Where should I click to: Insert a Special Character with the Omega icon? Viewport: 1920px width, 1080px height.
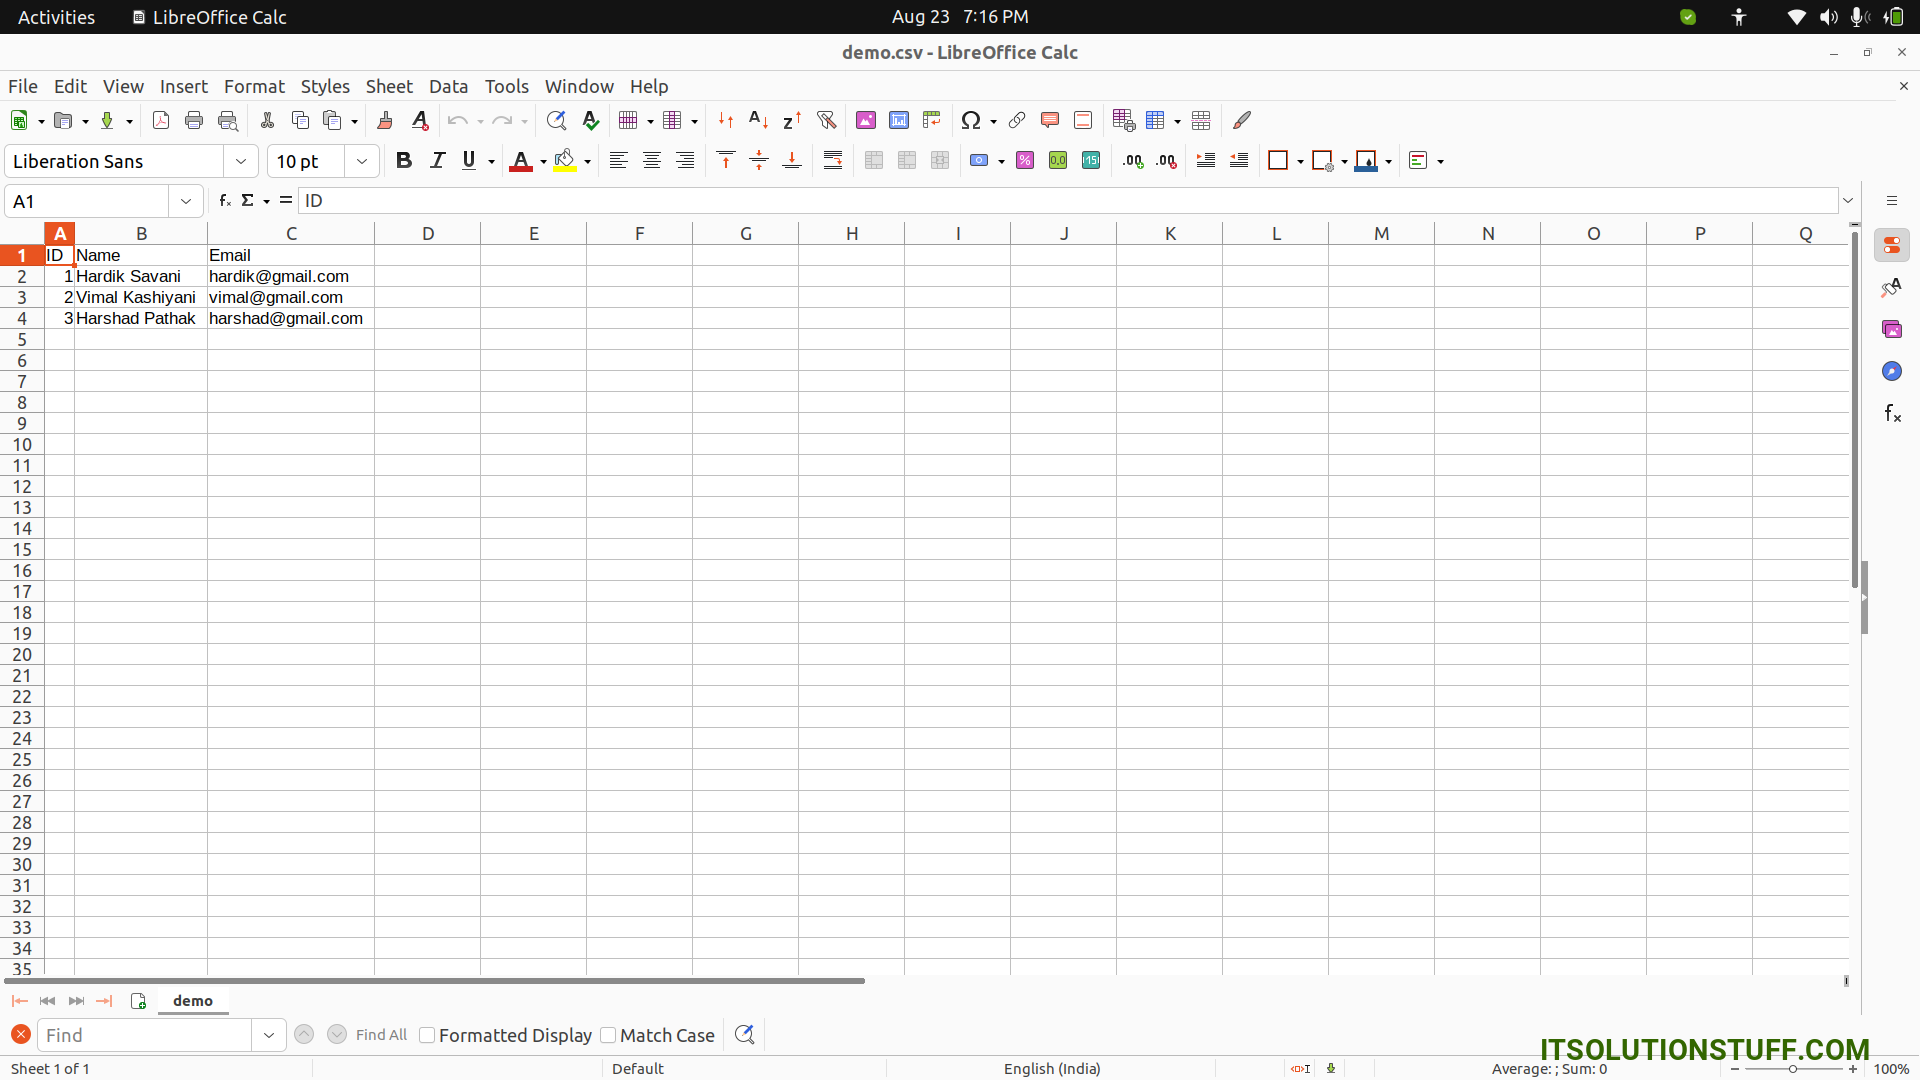click(972, 120)
